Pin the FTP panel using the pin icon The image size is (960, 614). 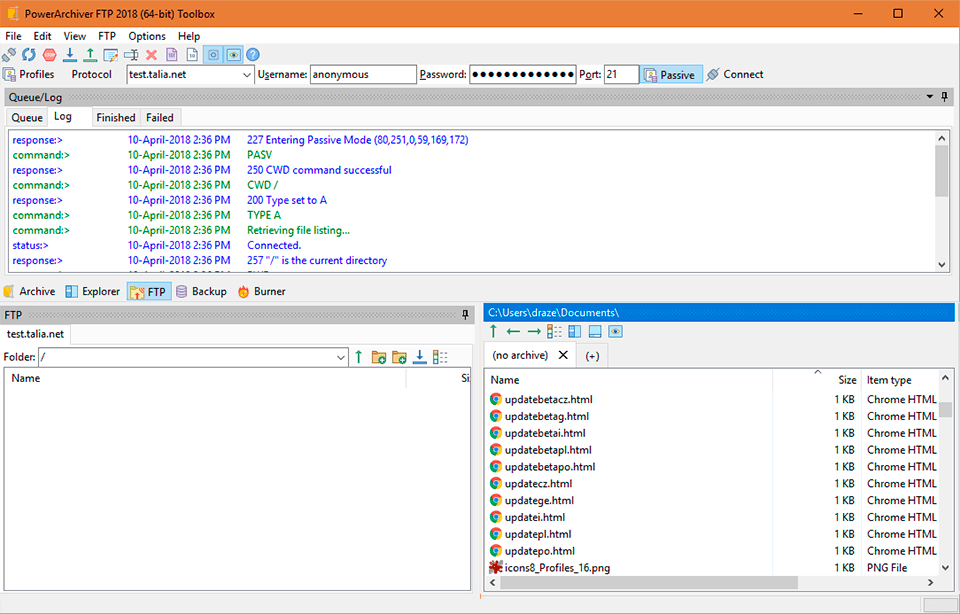(x=463, y=314)
